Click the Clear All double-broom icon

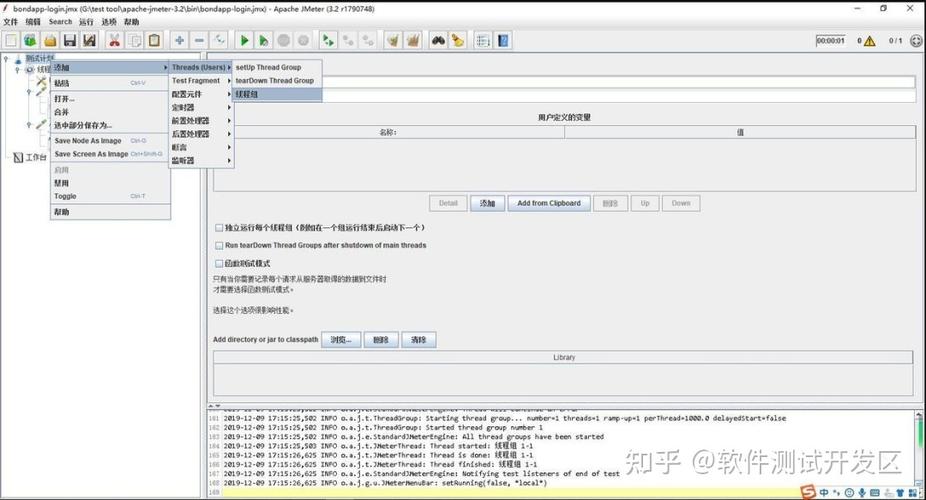click(413, 40)
